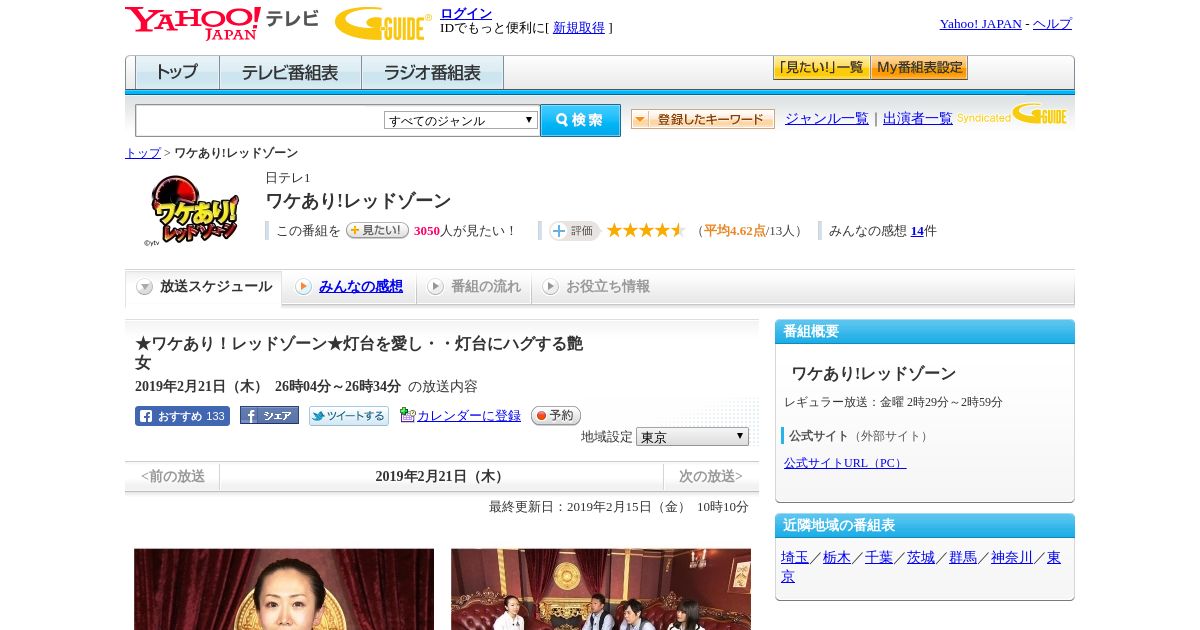Open the ヘルプ link
The image size is (1200, 630).
coord(1052,24)
